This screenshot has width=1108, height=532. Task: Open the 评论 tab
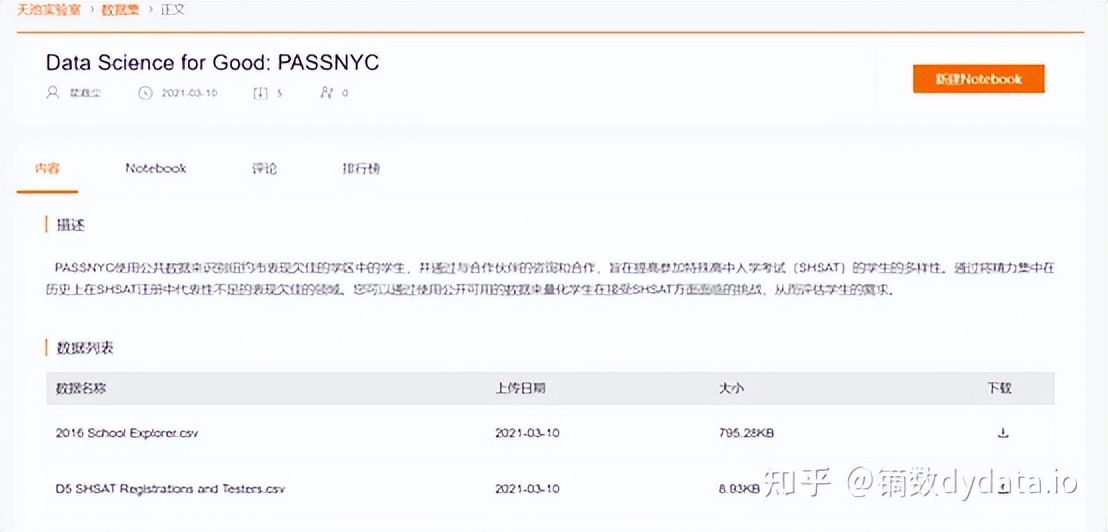tap(264, 168)
